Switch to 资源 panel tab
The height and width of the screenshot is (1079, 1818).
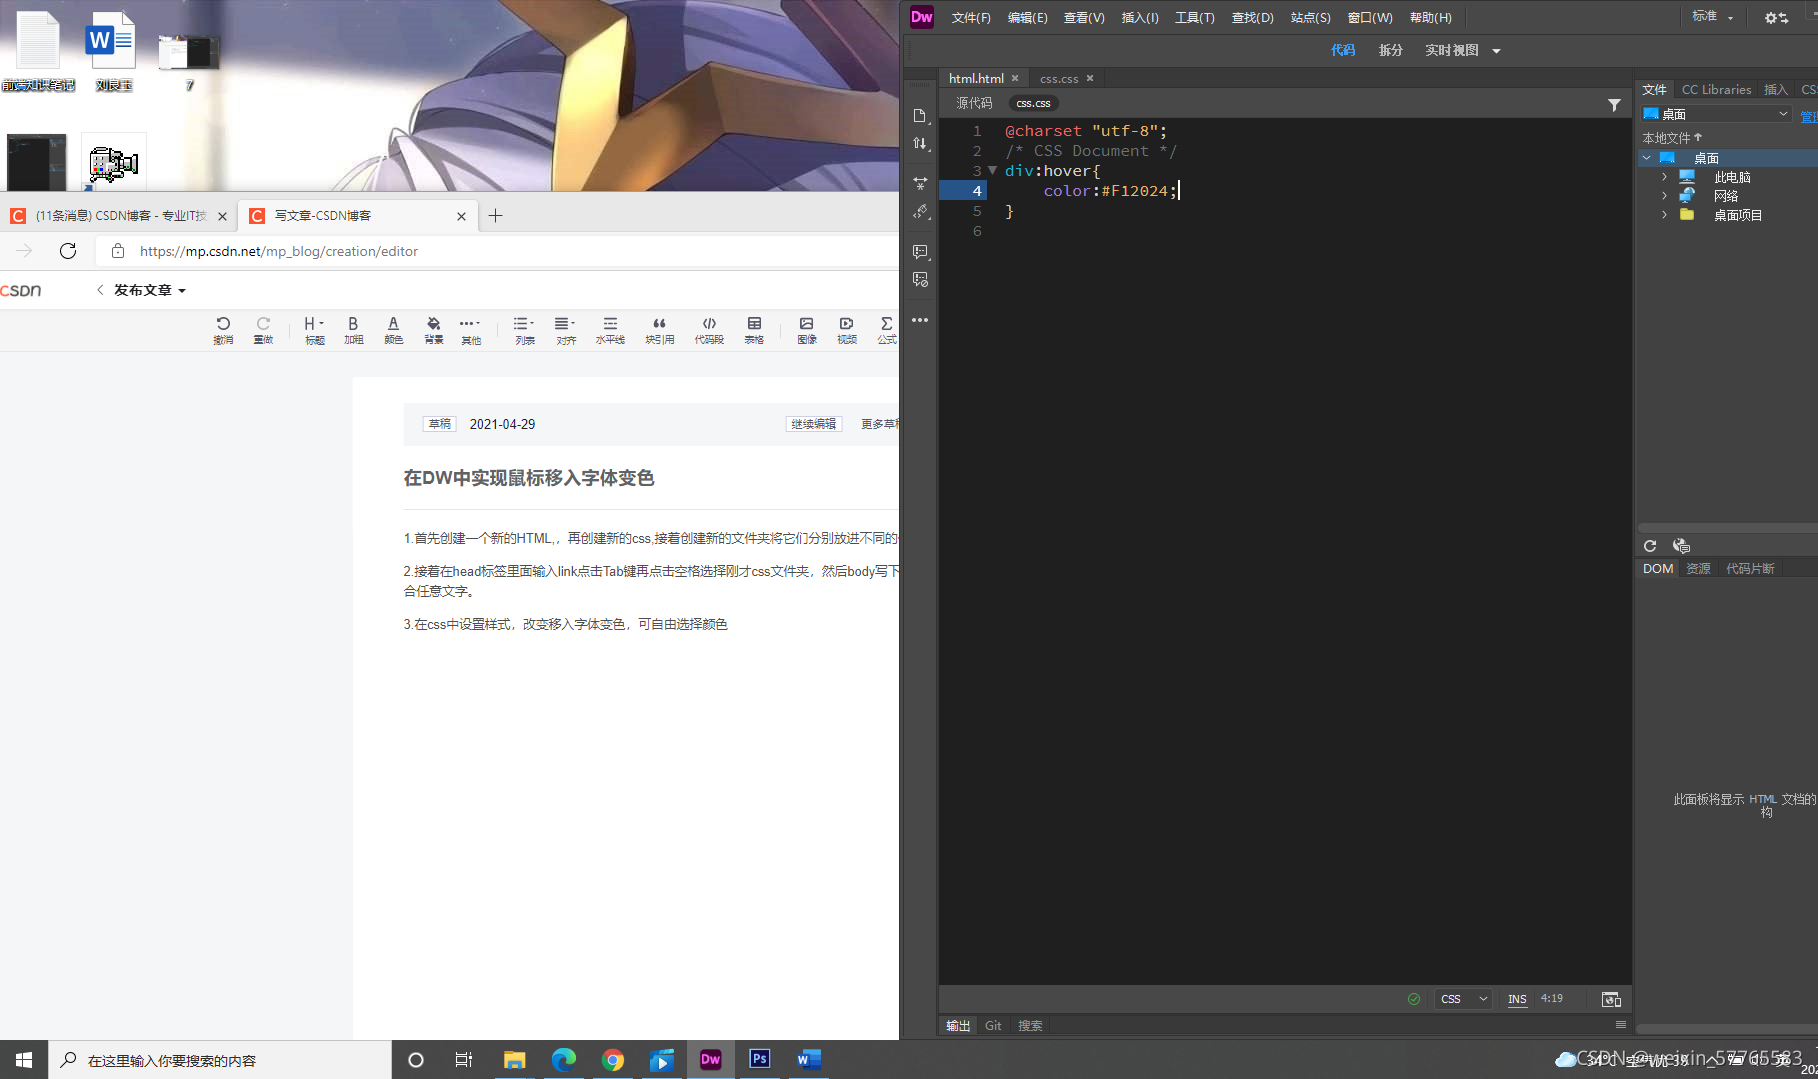click(x=1698, y=569)
